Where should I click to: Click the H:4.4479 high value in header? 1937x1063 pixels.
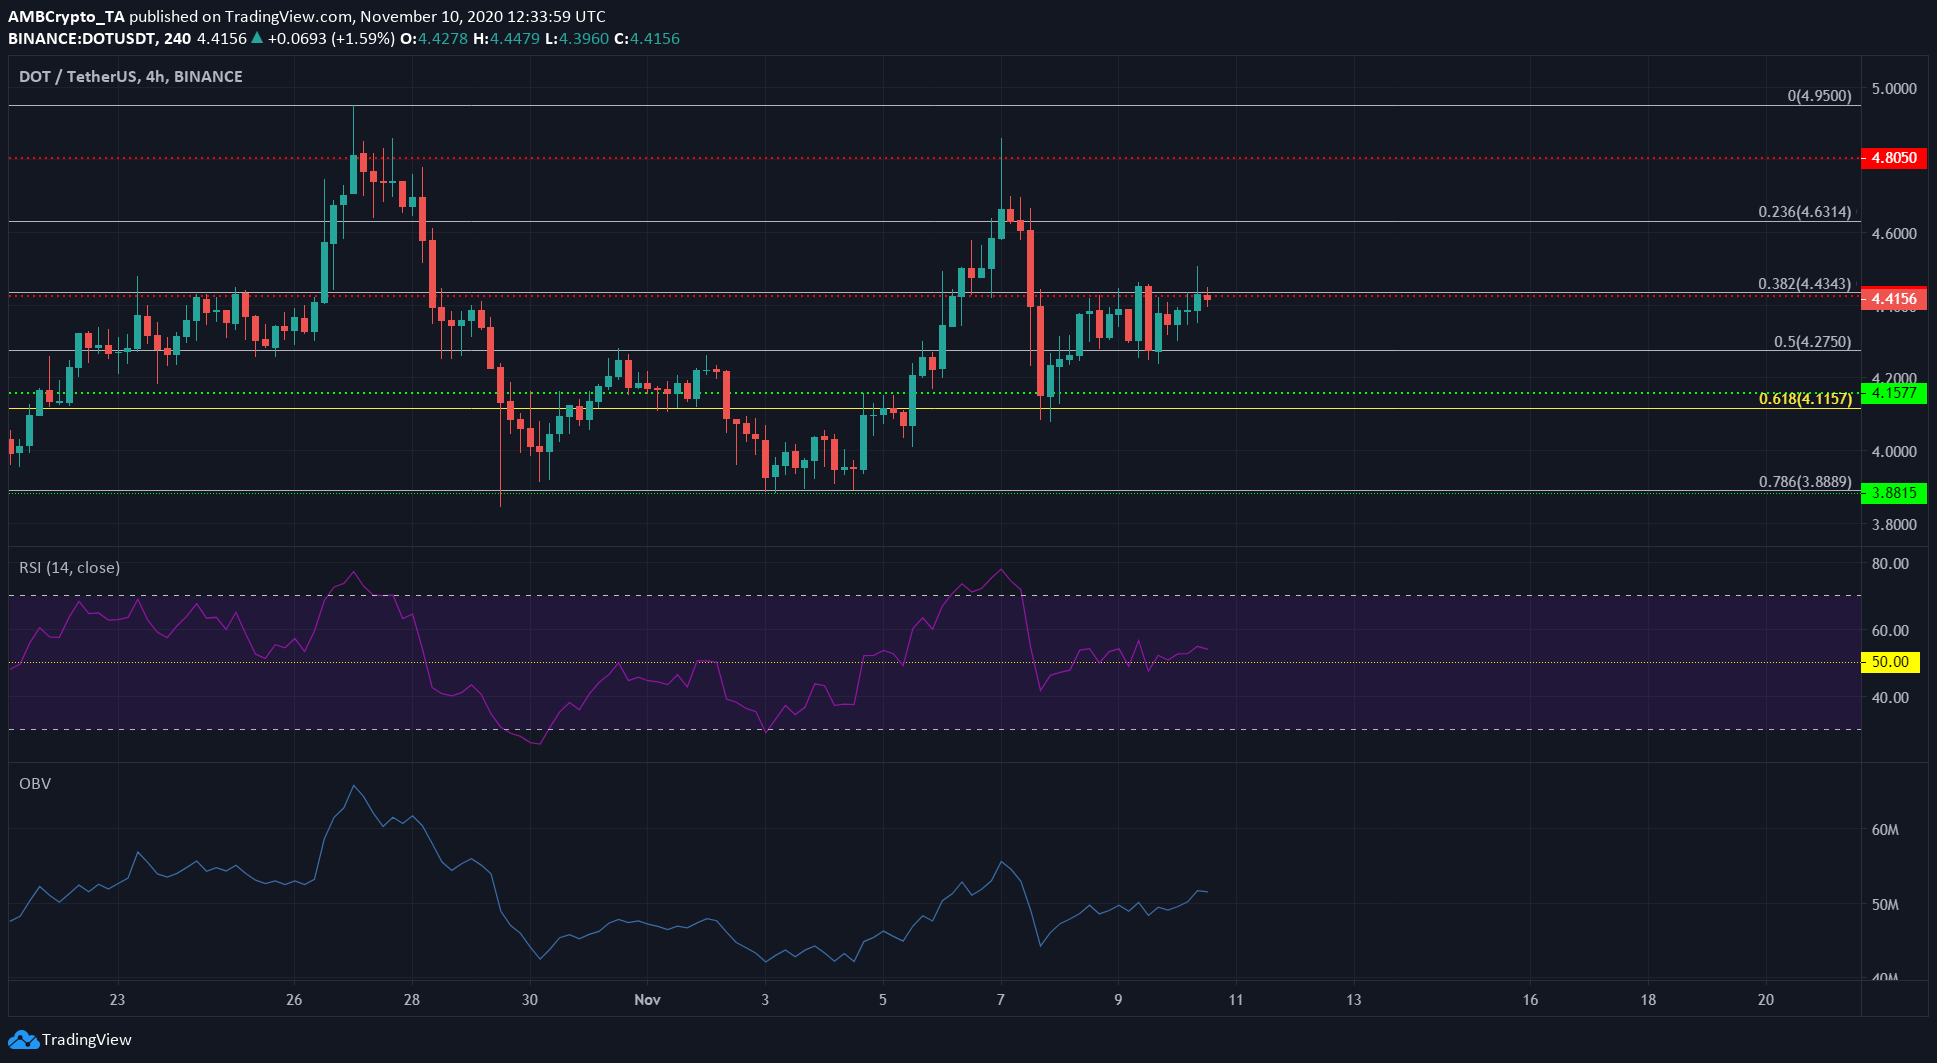coord(506,39)
